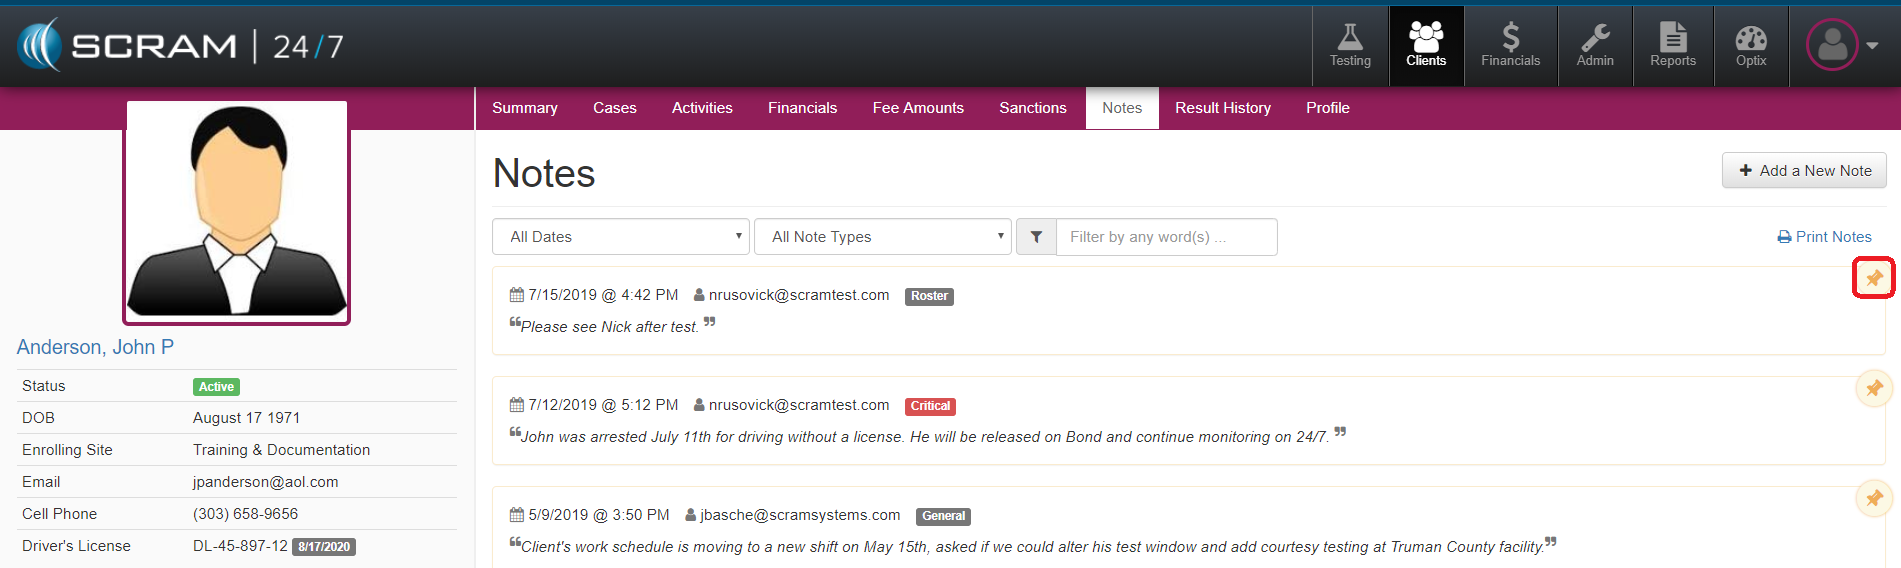Viewport: 1901px width, 568px height.
Task: Click the Add a New Note button
Action: pos(1804,171)
